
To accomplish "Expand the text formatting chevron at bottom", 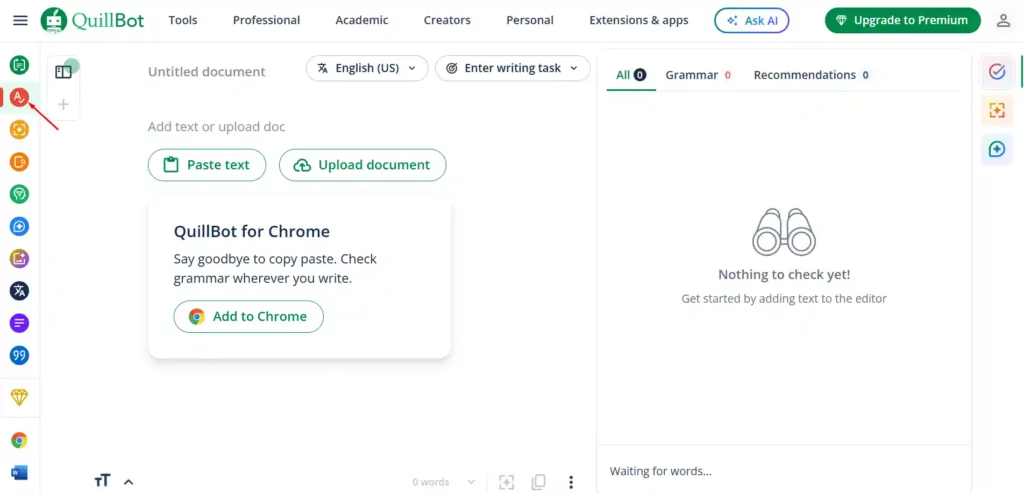I will (x=128, y=482).
